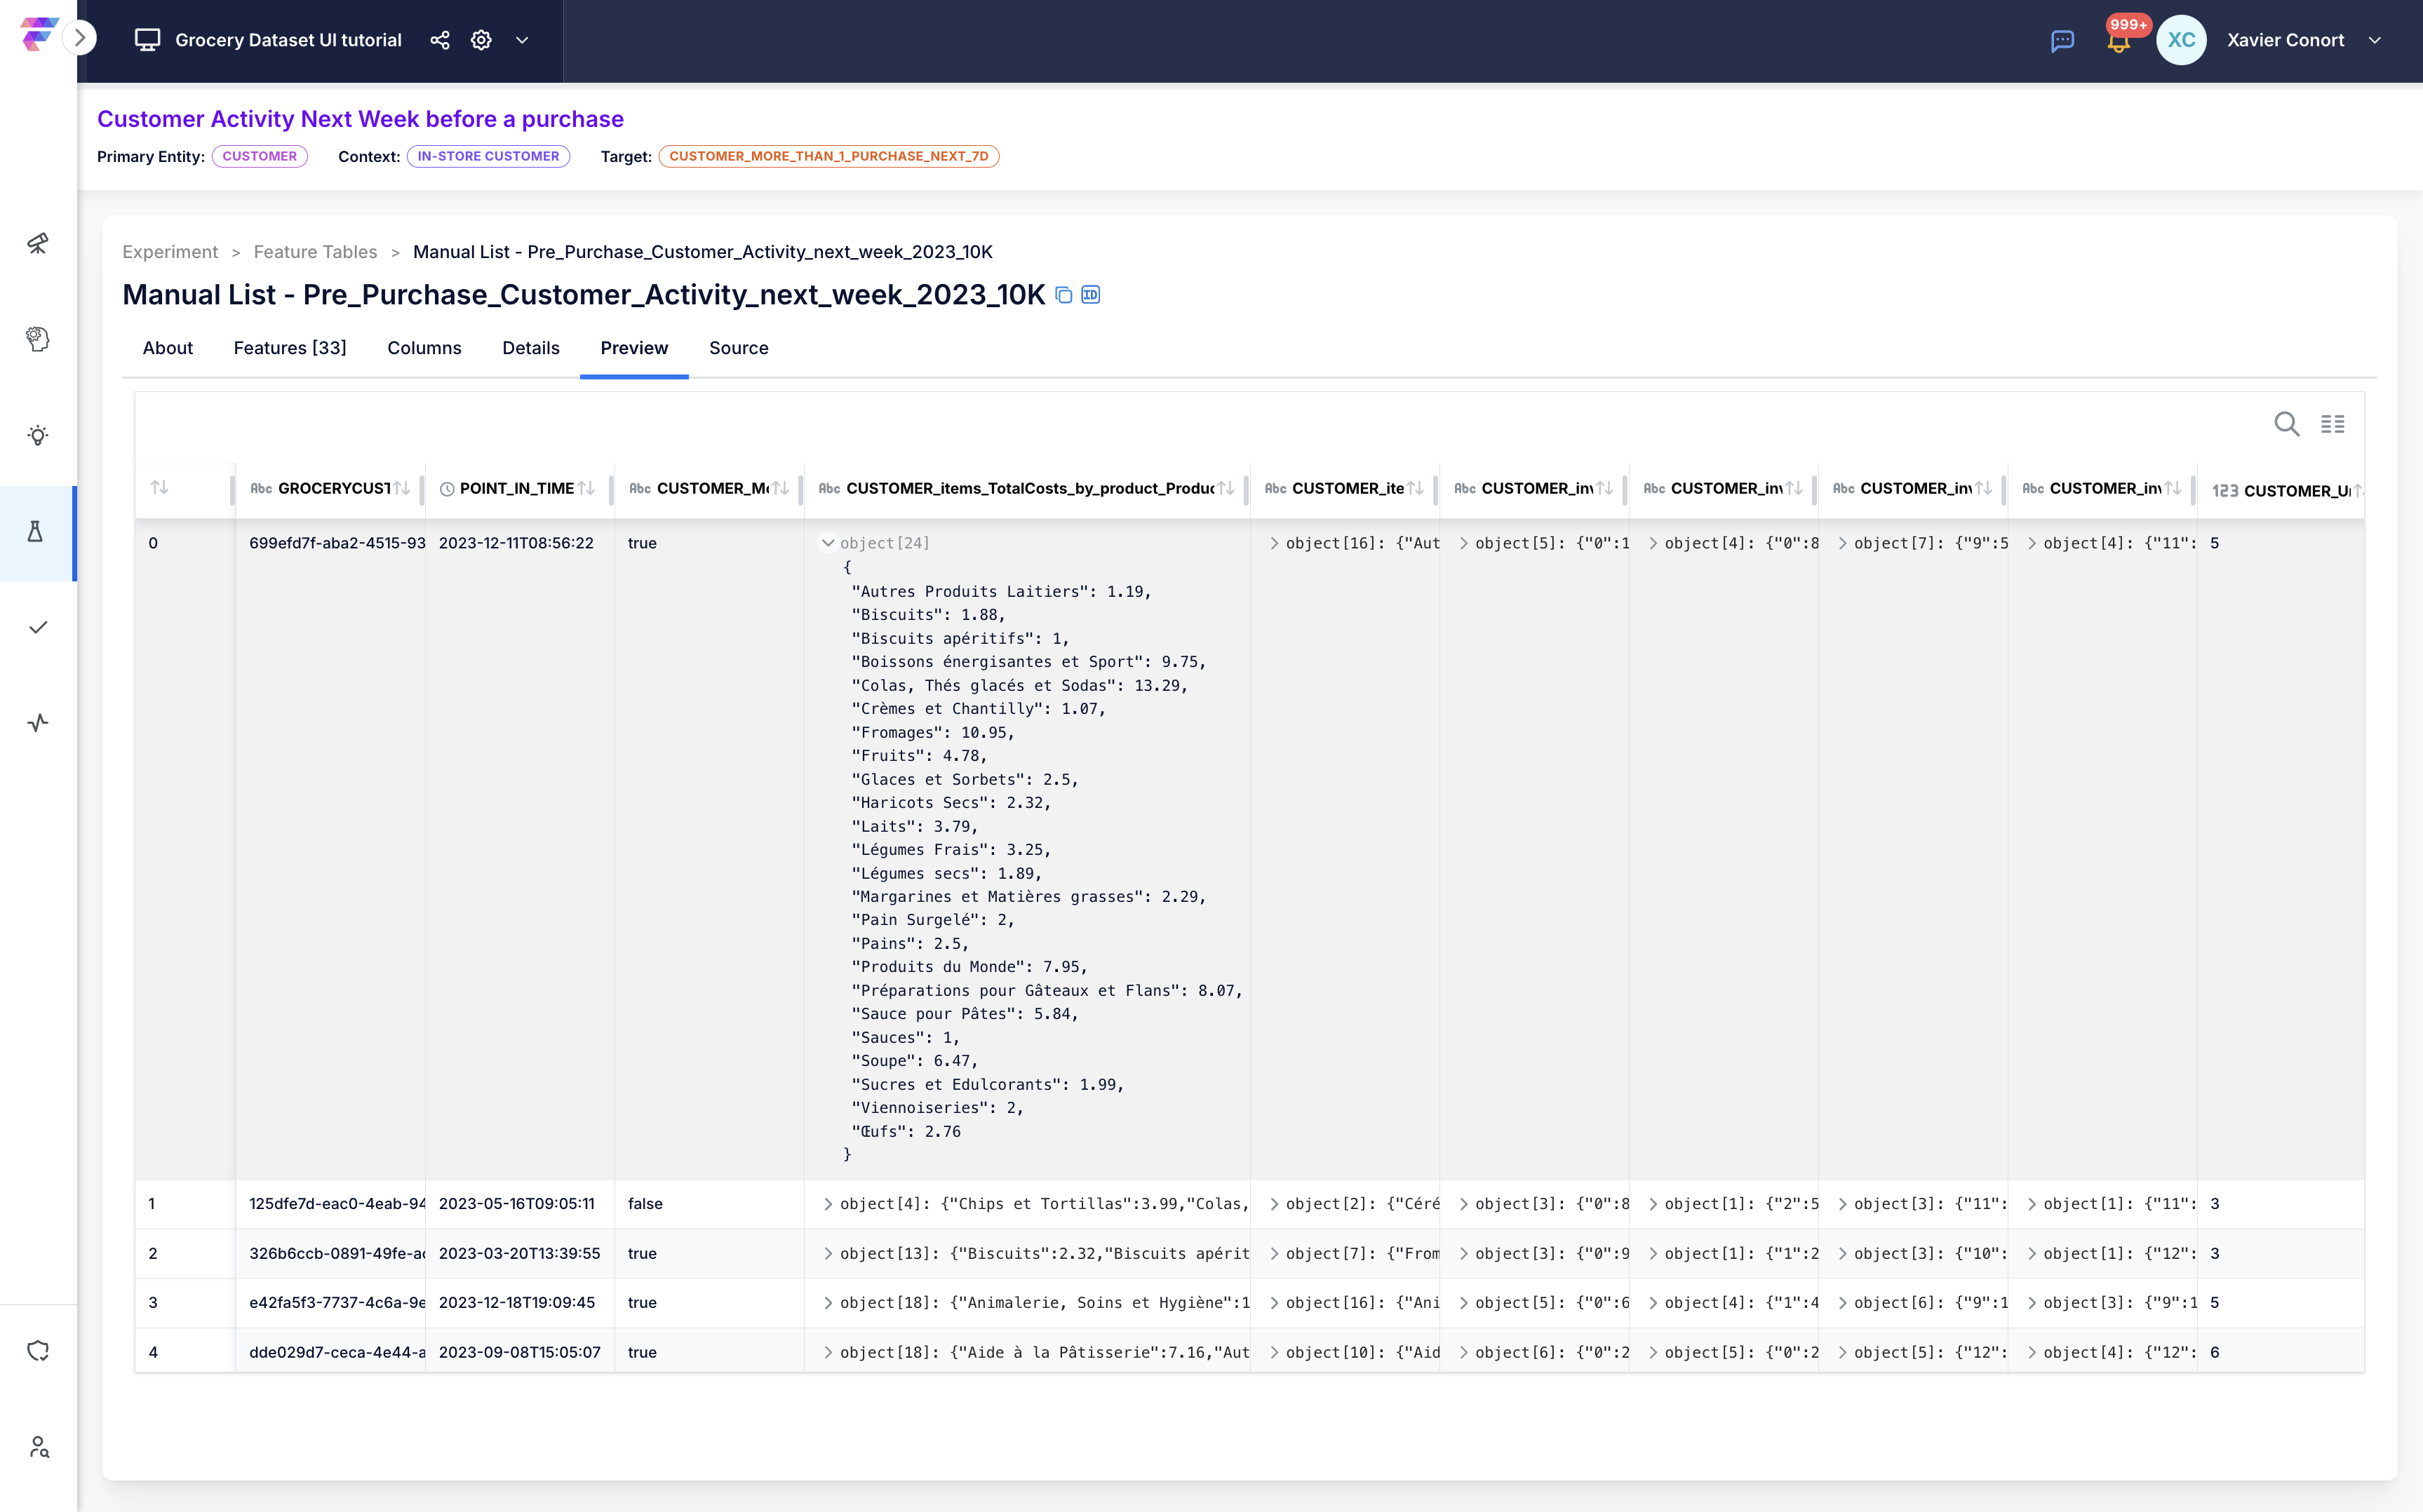Sort the POINT_IN_TIME column
The width and height of the screenshot is (2423, 1512).
click(587, 488)
